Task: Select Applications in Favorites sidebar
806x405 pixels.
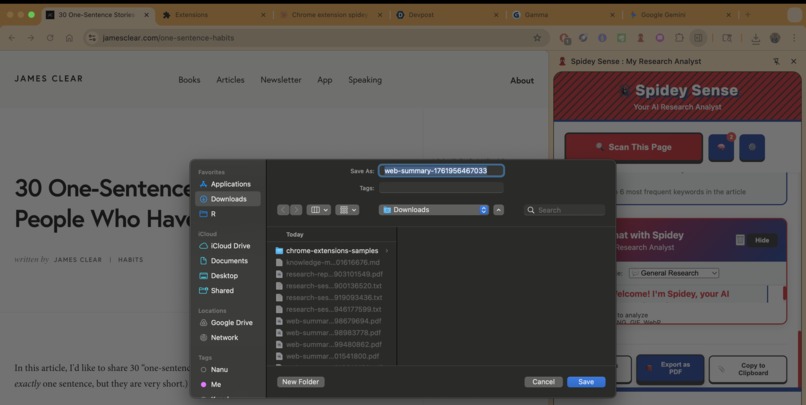Action: click(x=228, y=184)
